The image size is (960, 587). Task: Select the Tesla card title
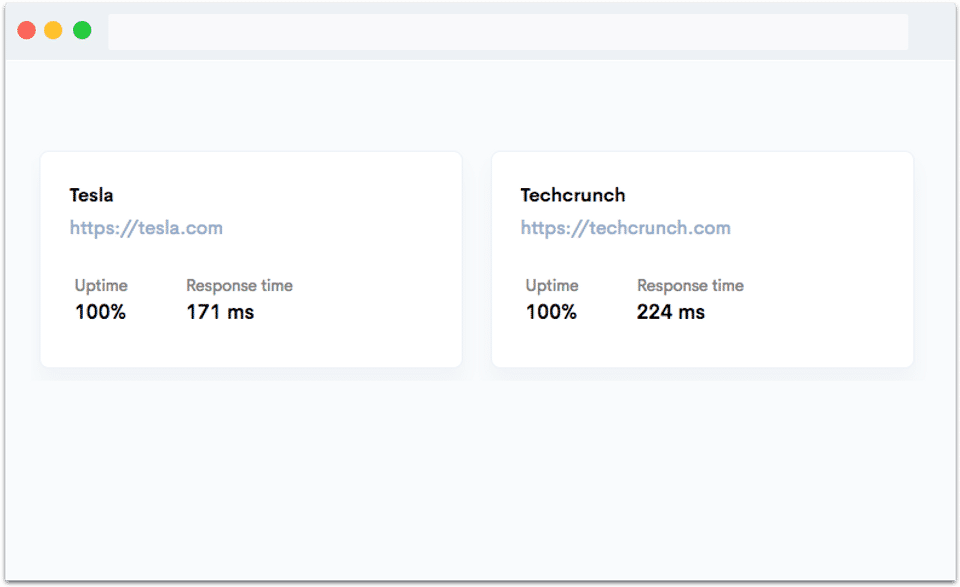pyautogui.click(x=91, y=195)
